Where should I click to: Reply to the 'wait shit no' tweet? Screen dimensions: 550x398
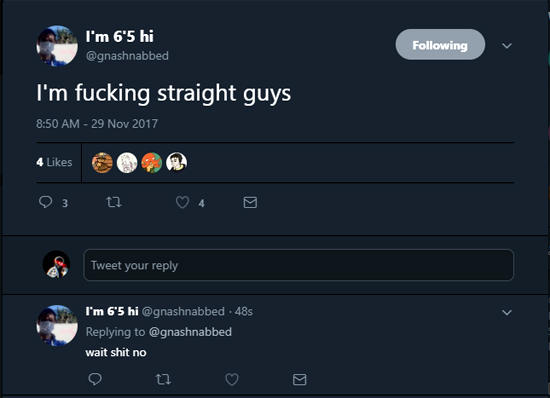coord(95,379)
